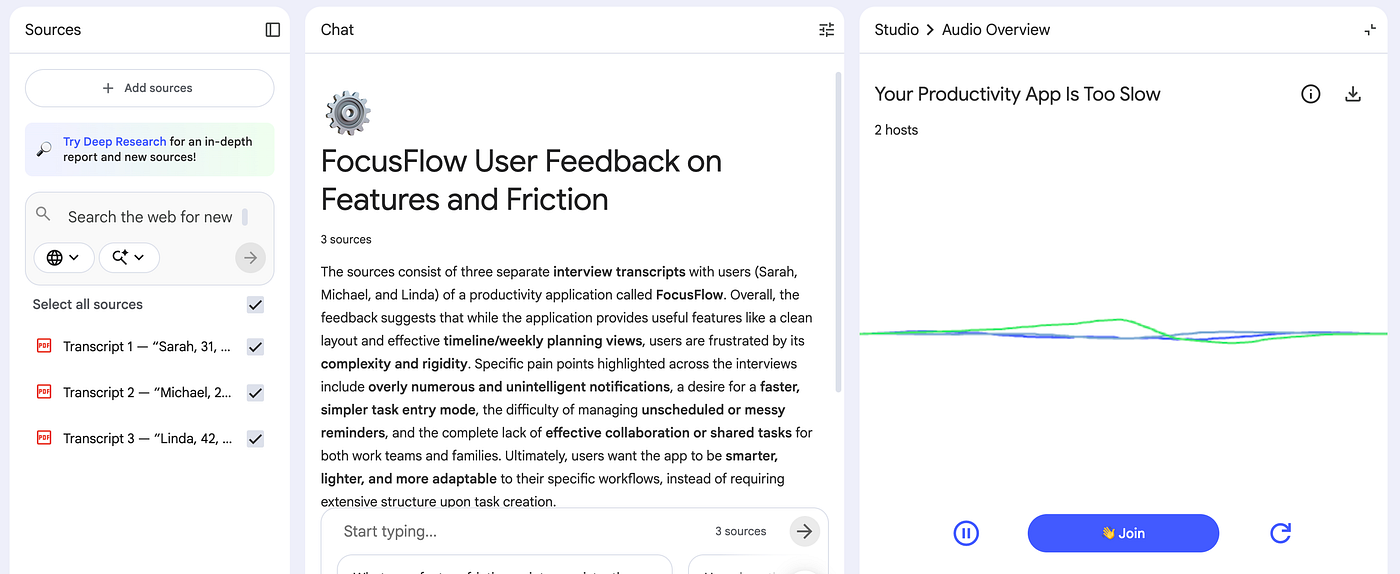The image size is (1400, 574).
Task: Collapse the Studio panel using shrink icon
Action: coord(1370,30)
